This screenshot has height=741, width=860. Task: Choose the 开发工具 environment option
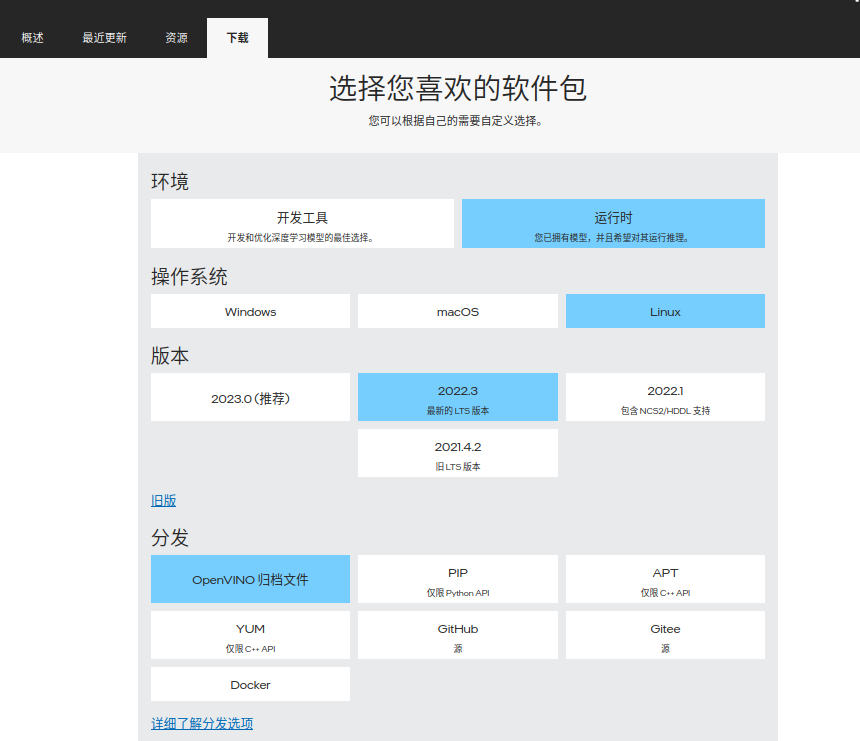(x=302, y=223)
